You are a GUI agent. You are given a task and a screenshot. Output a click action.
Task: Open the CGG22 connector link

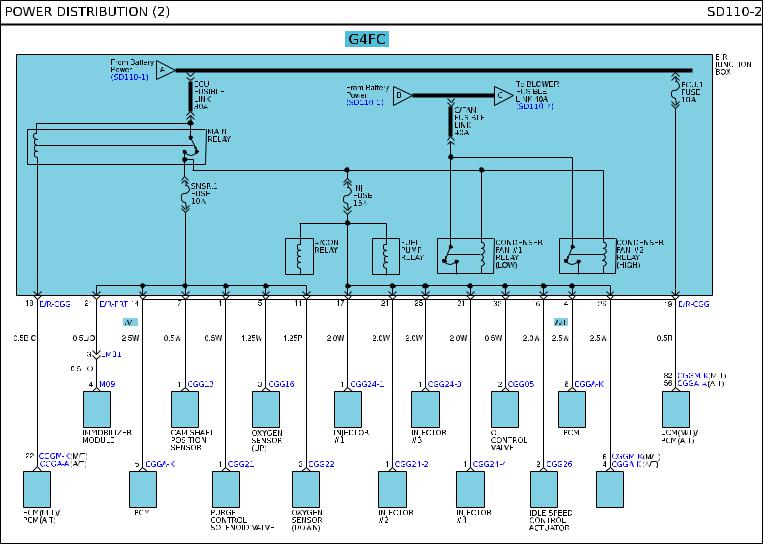coord(321,464)
